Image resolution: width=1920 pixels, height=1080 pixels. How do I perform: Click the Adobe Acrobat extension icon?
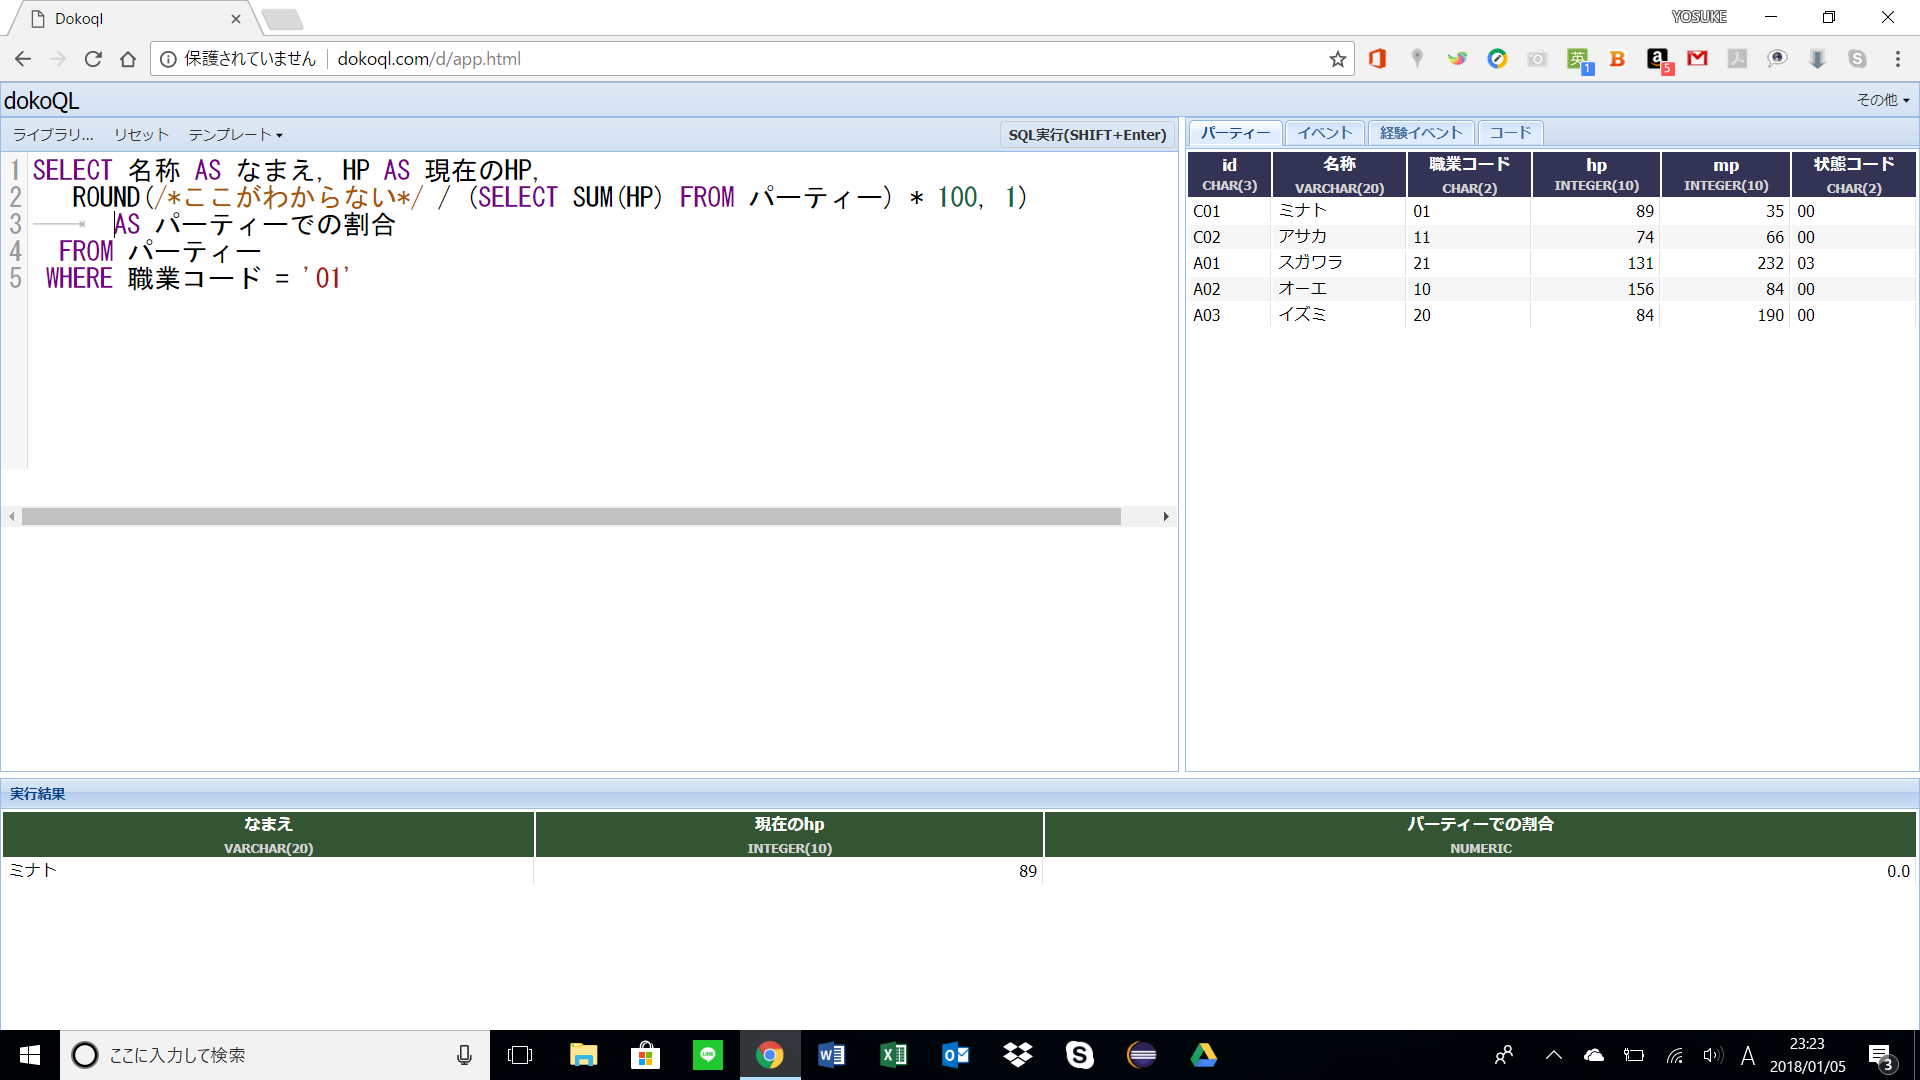pos(1737,59)
